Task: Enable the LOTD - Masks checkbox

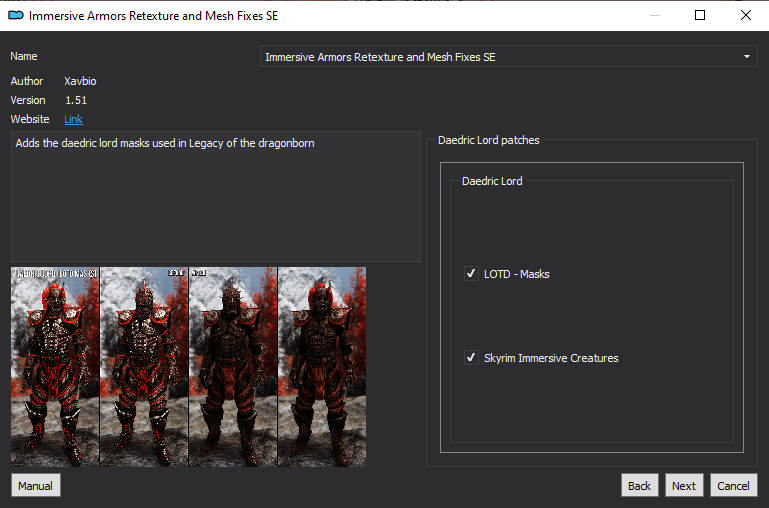Action: click(471, 274)
